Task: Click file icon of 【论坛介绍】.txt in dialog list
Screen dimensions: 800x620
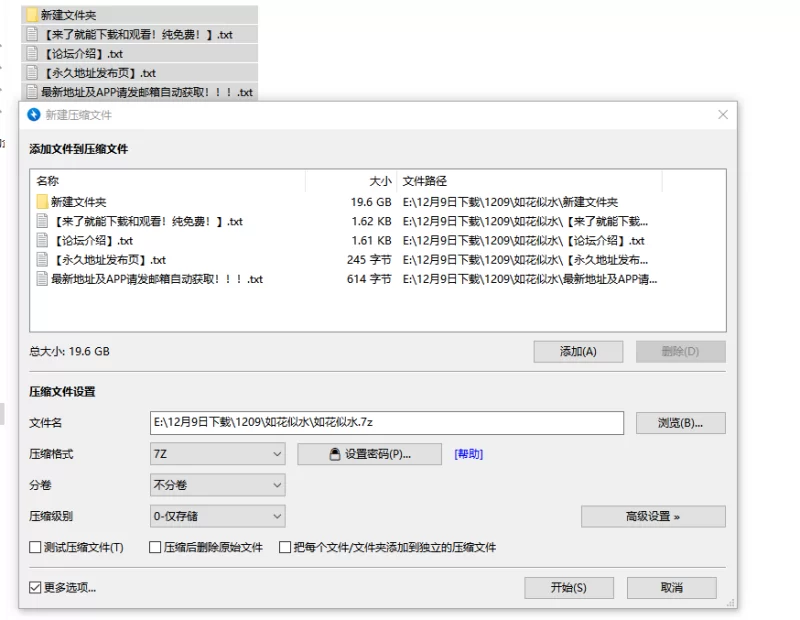Action: point(42,240)
